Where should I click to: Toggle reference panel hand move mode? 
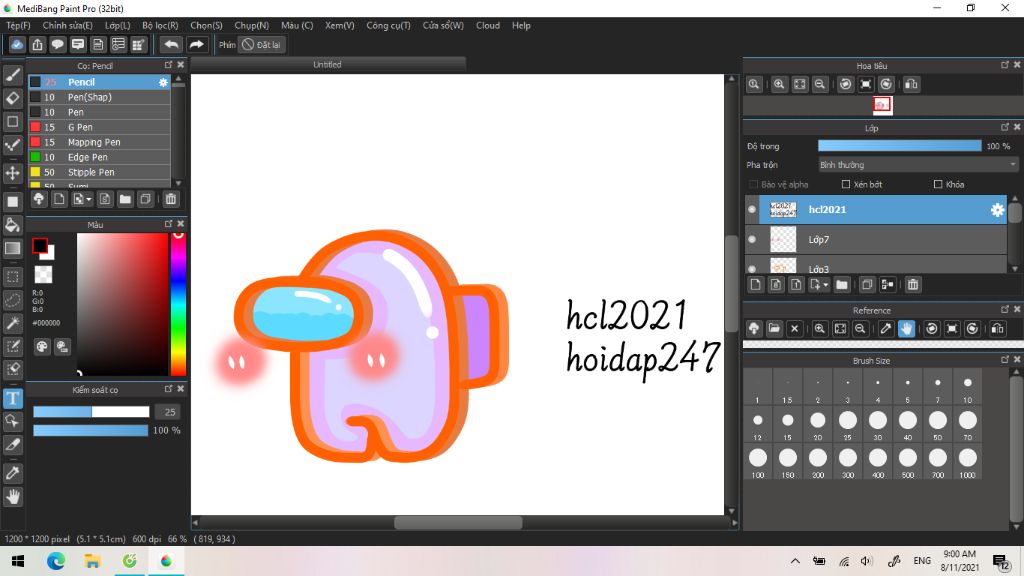906,328
